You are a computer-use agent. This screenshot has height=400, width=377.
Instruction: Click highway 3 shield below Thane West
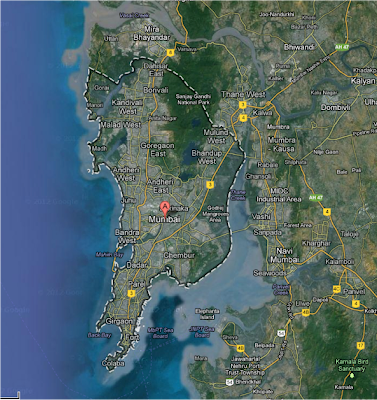coord(243,105)
